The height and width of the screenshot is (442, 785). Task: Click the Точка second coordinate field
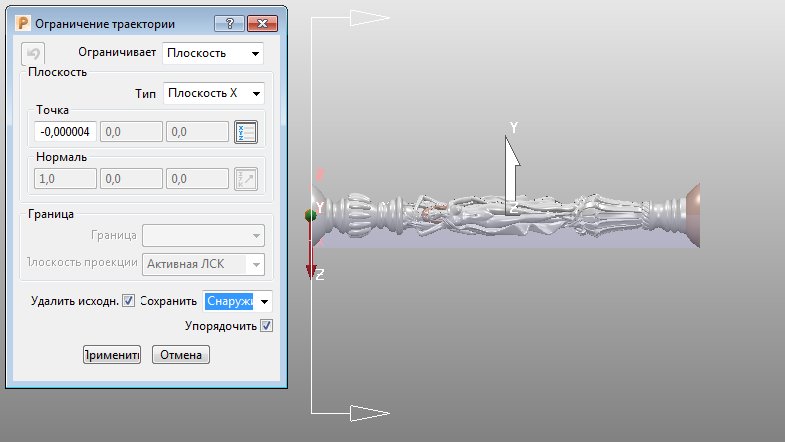click(x=131, y=132)
